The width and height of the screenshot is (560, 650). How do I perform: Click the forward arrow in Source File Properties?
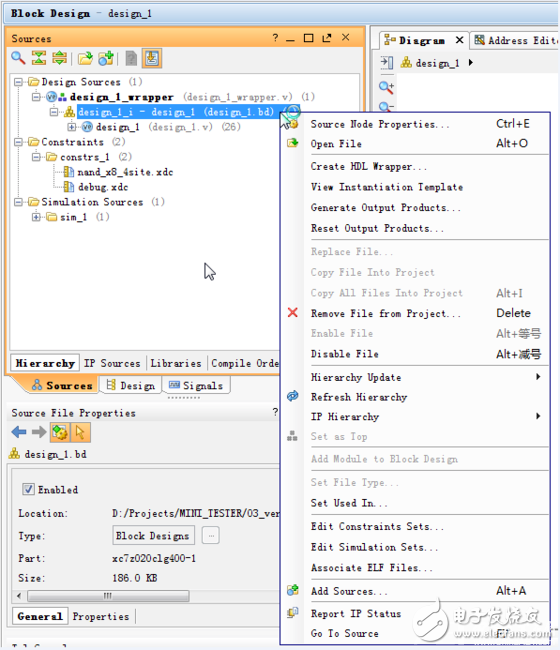(39, 432)
